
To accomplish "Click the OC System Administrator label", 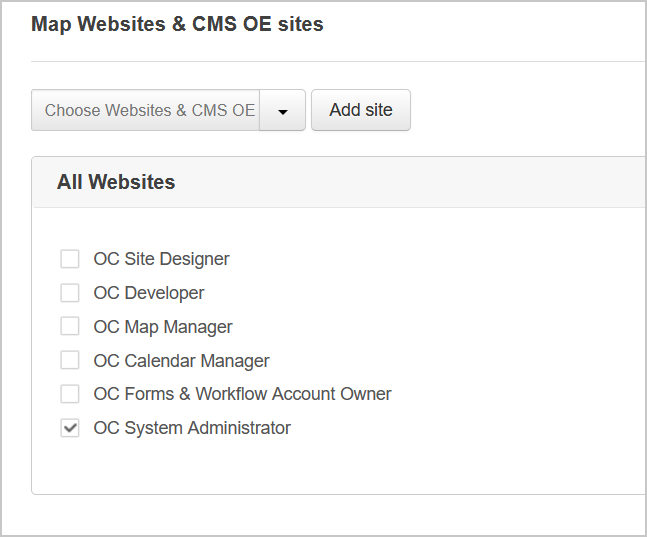I will click(x=192, y=428).
